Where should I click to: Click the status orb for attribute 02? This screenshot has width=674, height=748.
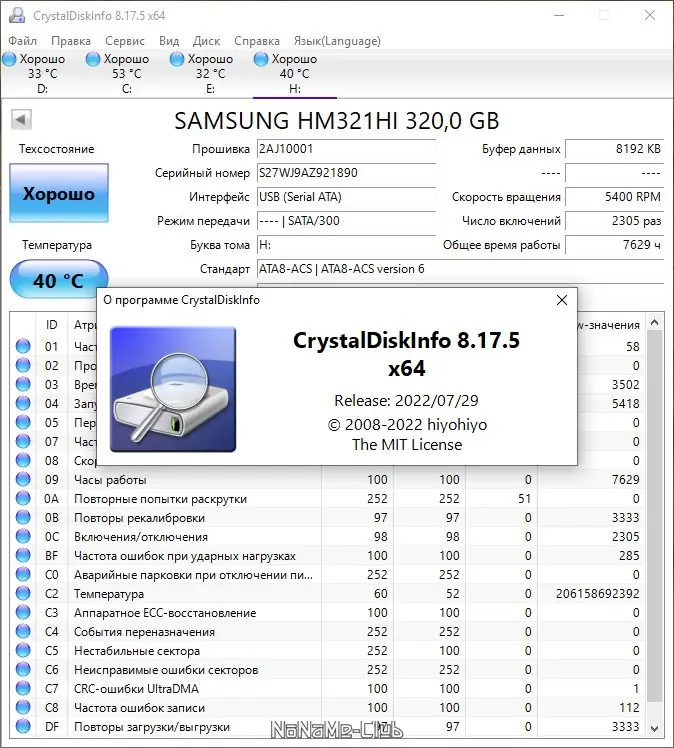pyautogui.click(x=23, y=365)
